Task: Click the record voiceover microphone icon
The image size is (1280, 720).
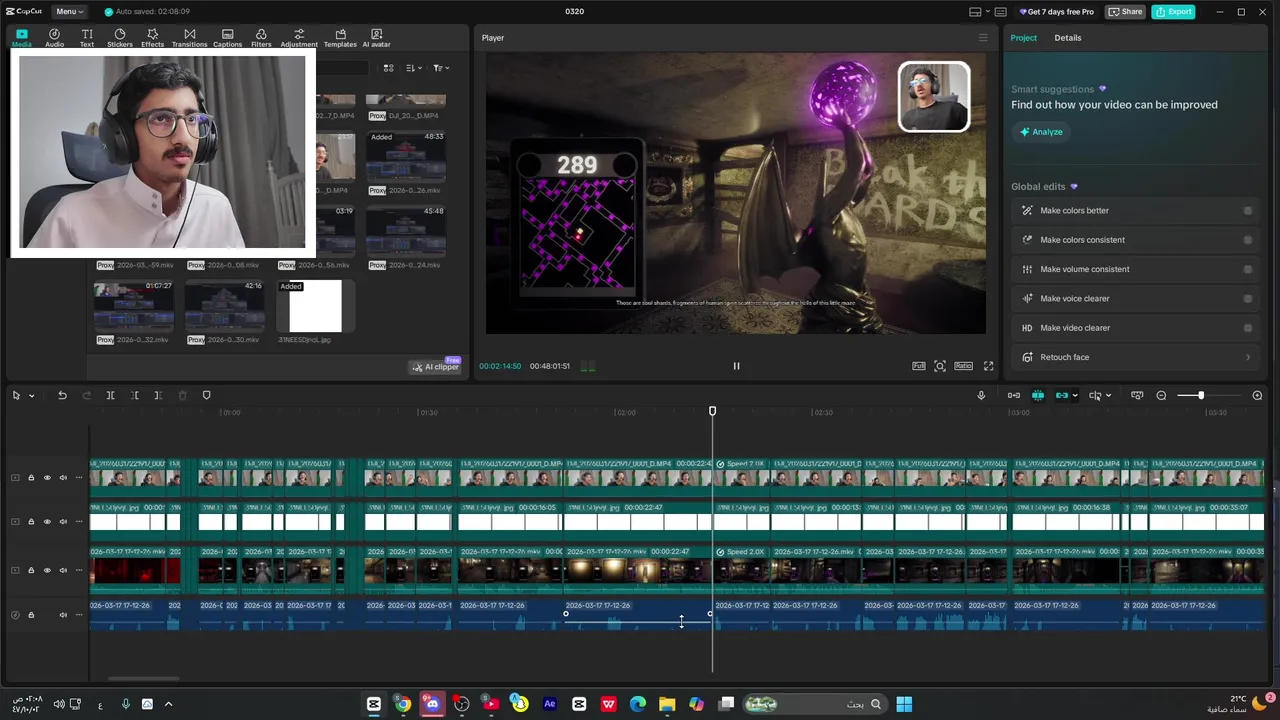Action: [981, 396]
